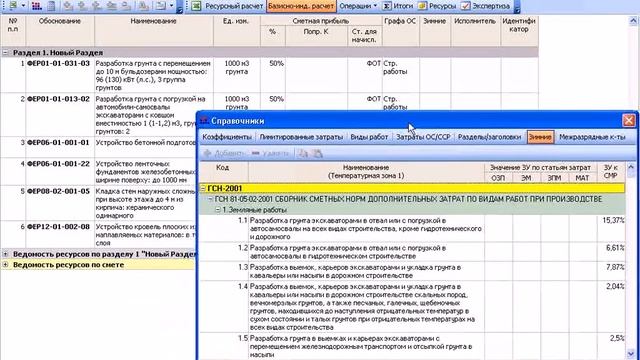Screen dimensions: 640x360
Task: Collapse the 1. Земляные работы node
Action: (x=218, y=210)
